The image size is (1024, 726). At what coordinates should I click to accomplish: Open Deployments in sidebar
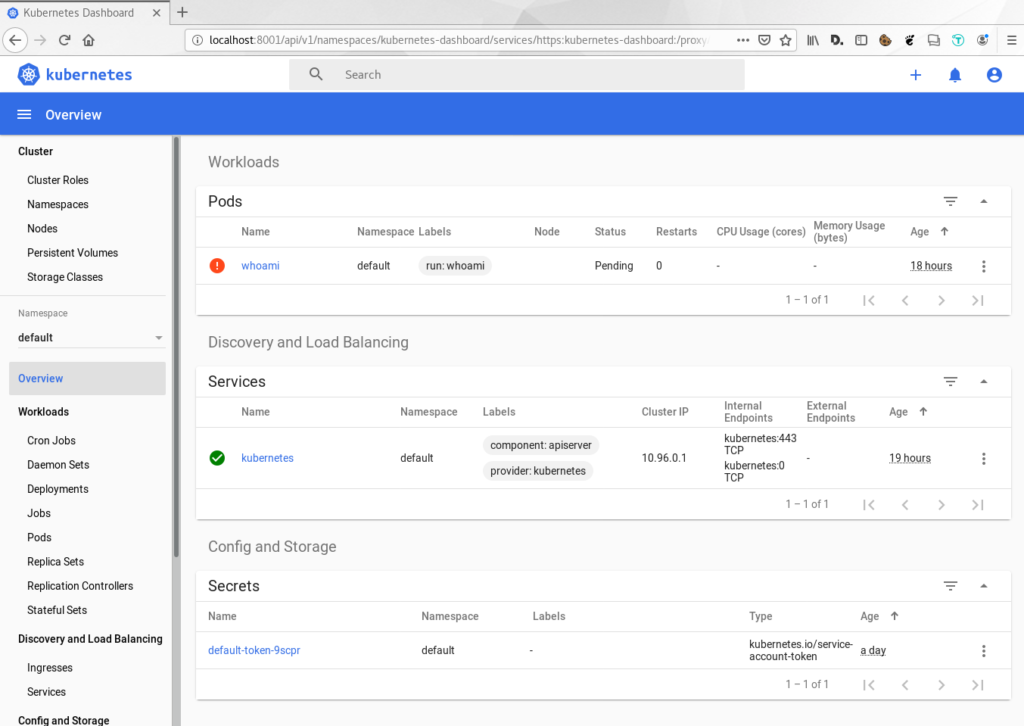click(x=57, y=489)
